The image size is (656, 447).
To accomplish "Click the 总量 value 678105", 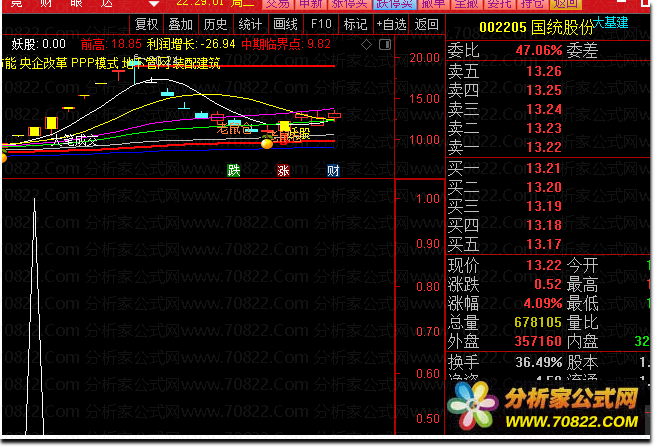I will click(x=538, y=322).
